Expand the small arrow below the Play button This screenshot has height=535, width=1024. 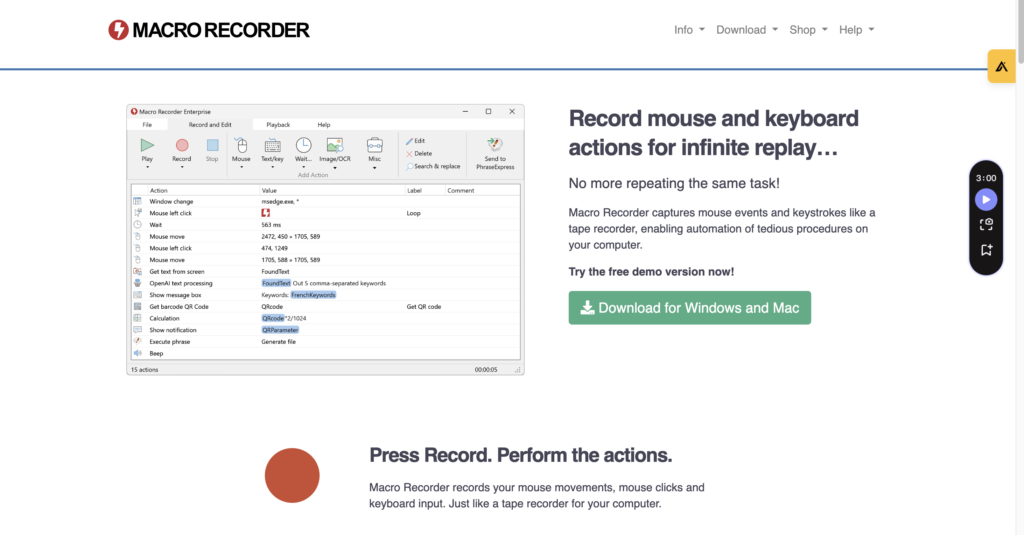pyautogui.click(x=147, y=167)
